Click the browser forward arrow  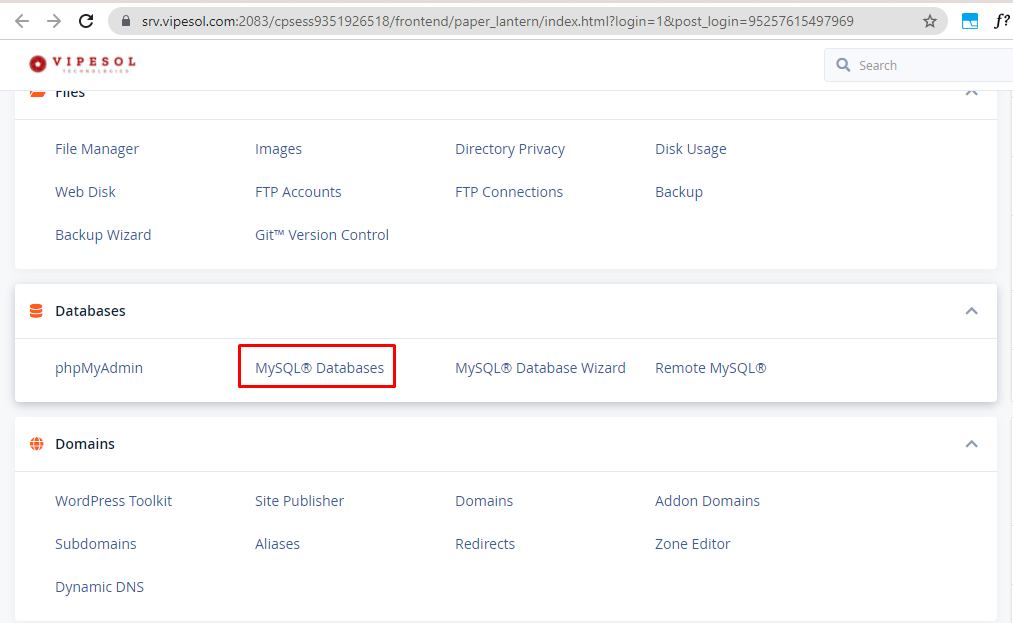tap(54, 21)
